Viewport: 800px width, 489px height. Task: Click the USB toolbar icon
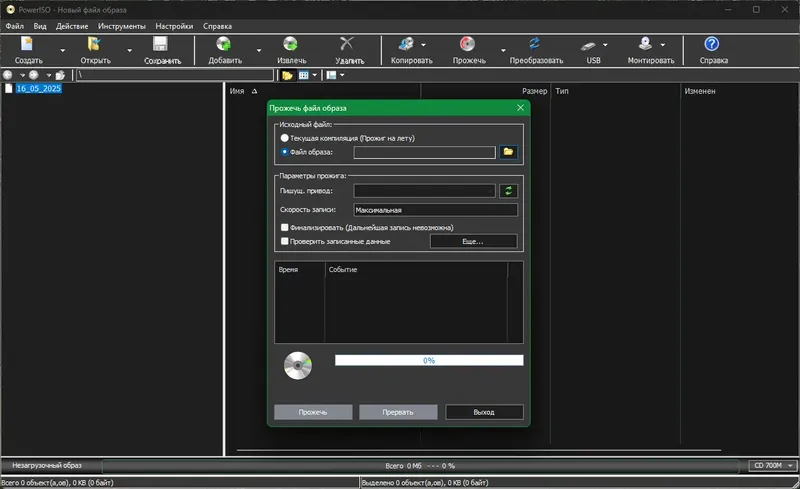(x=588, y=46)
